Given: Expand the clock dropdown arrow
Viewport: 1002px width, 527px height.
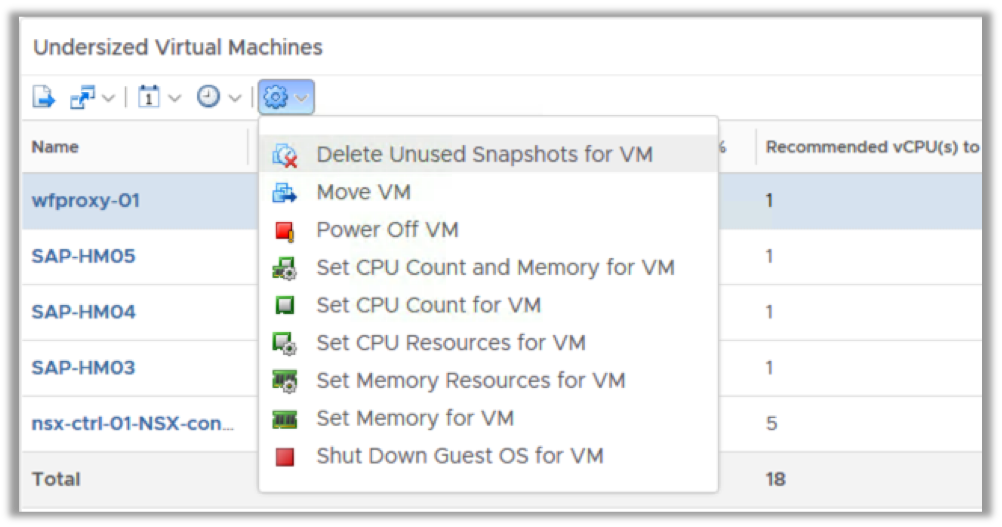Looking at the screenshot, I should point(235,98).
